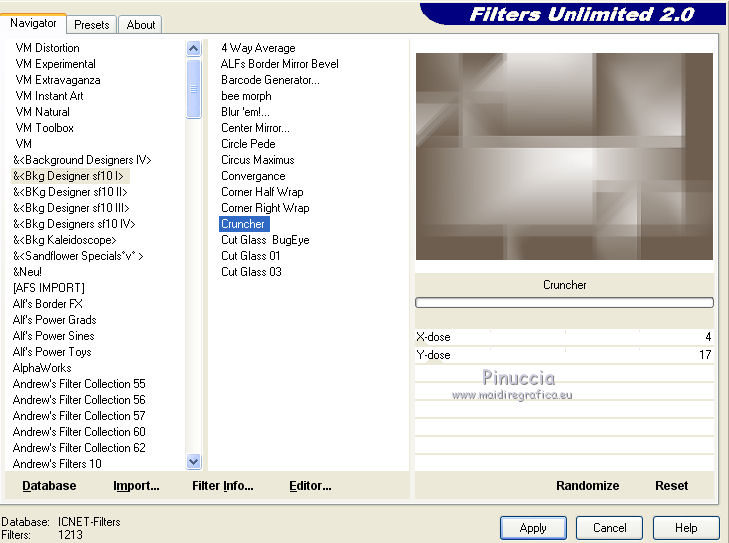Click the scroll up arrow in category list
729x543 pixels.
(193, 48)
